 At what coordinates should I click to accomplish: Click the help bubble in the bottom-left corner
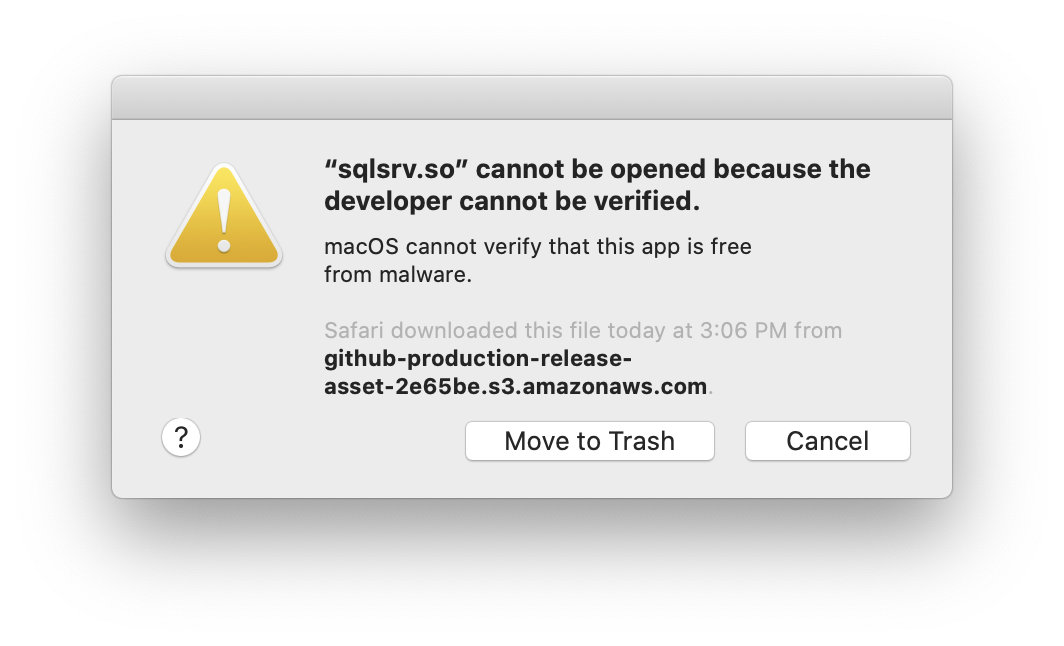click(180, 437)
